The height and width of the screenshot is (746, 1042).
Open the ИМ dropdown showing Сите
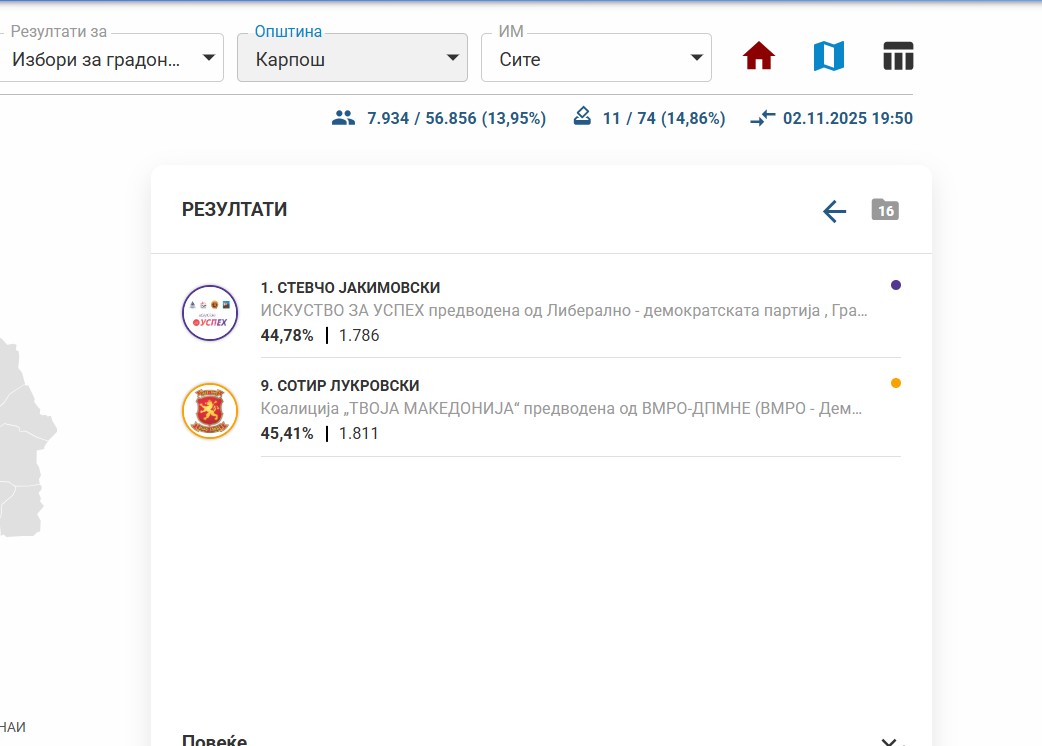point(596,58)
